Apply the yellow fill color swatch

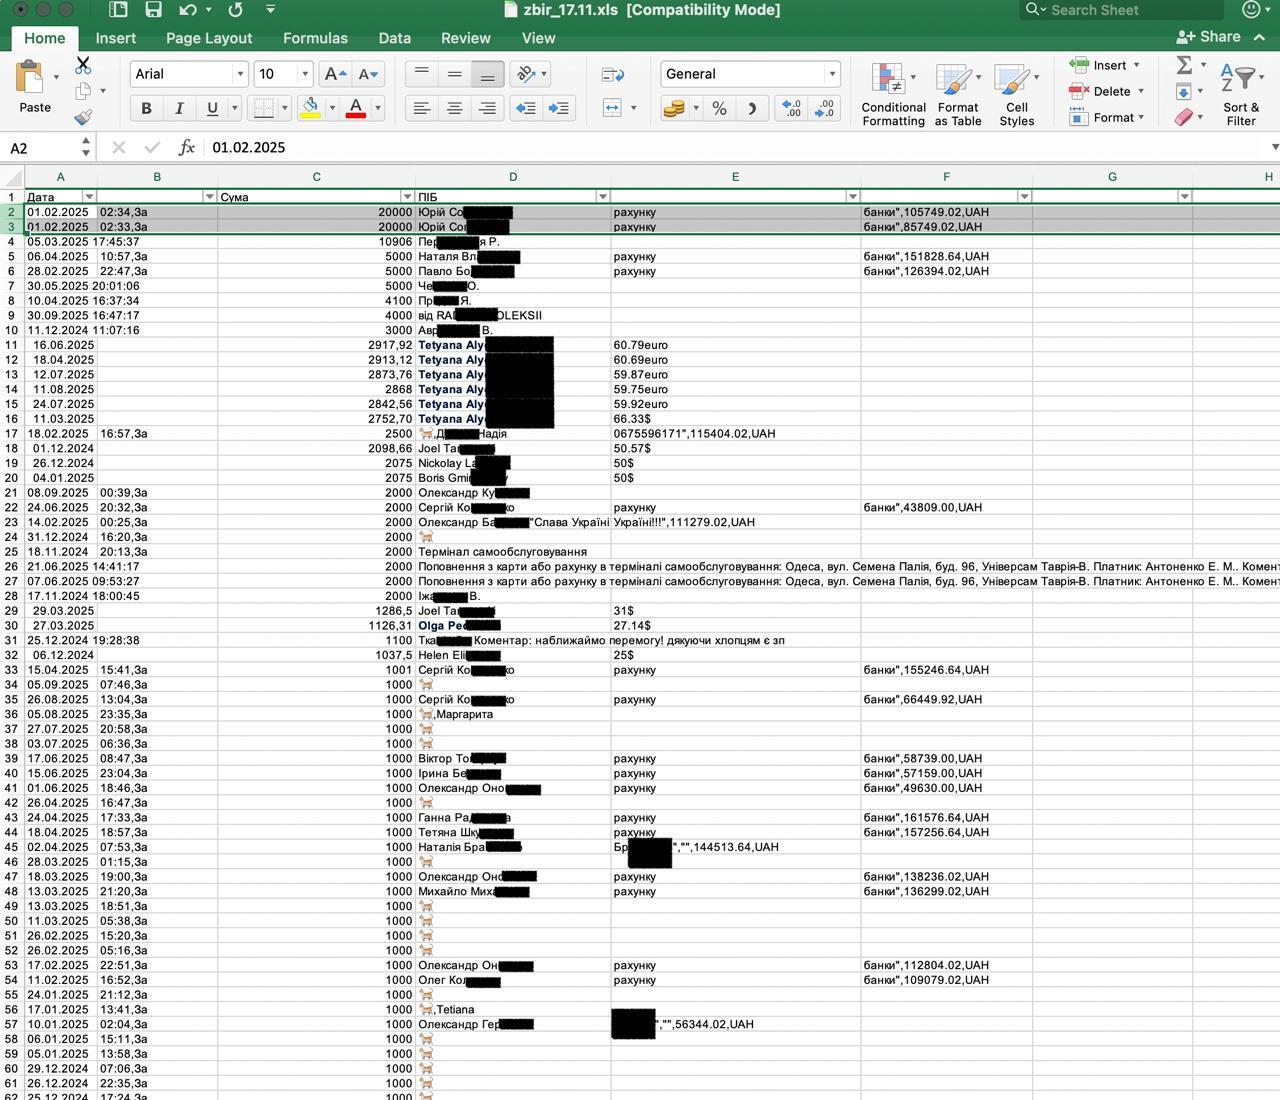click(x=310, y=108)
